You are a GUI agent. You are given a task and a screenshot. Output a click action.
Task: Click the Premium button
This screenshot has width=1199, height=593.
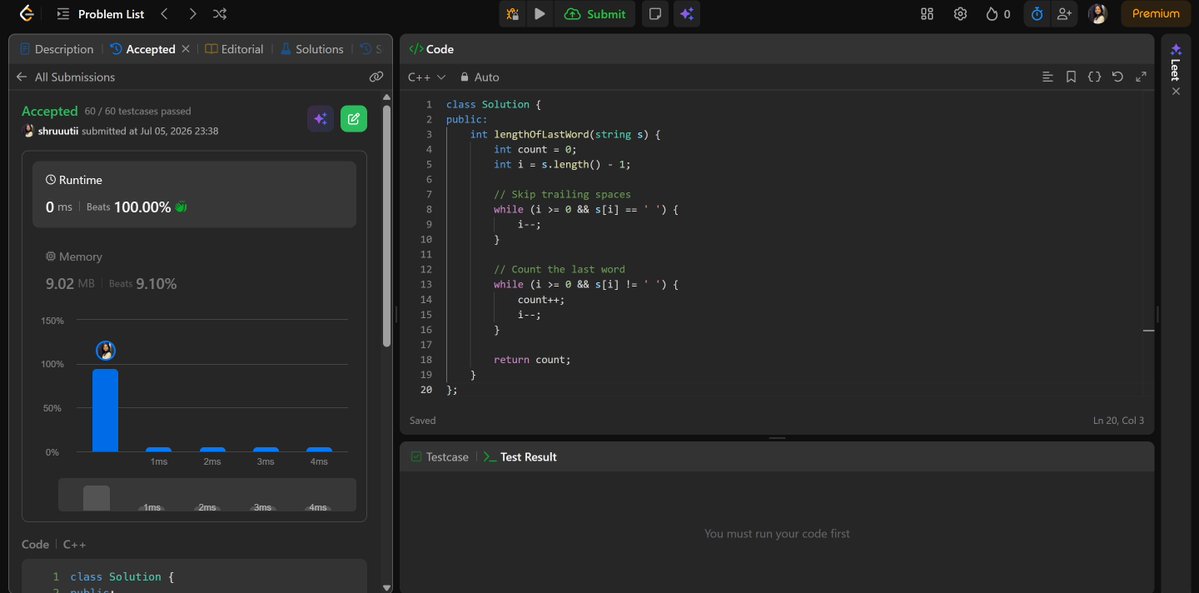[x=1155, y=14]
